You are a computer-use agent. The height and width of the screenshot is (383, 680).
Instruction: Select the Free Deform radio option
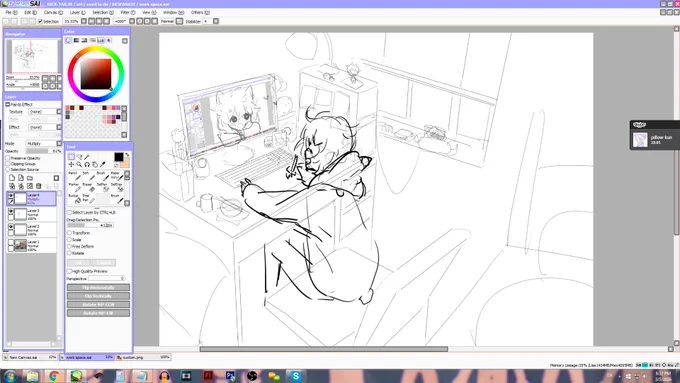[69, 246]
